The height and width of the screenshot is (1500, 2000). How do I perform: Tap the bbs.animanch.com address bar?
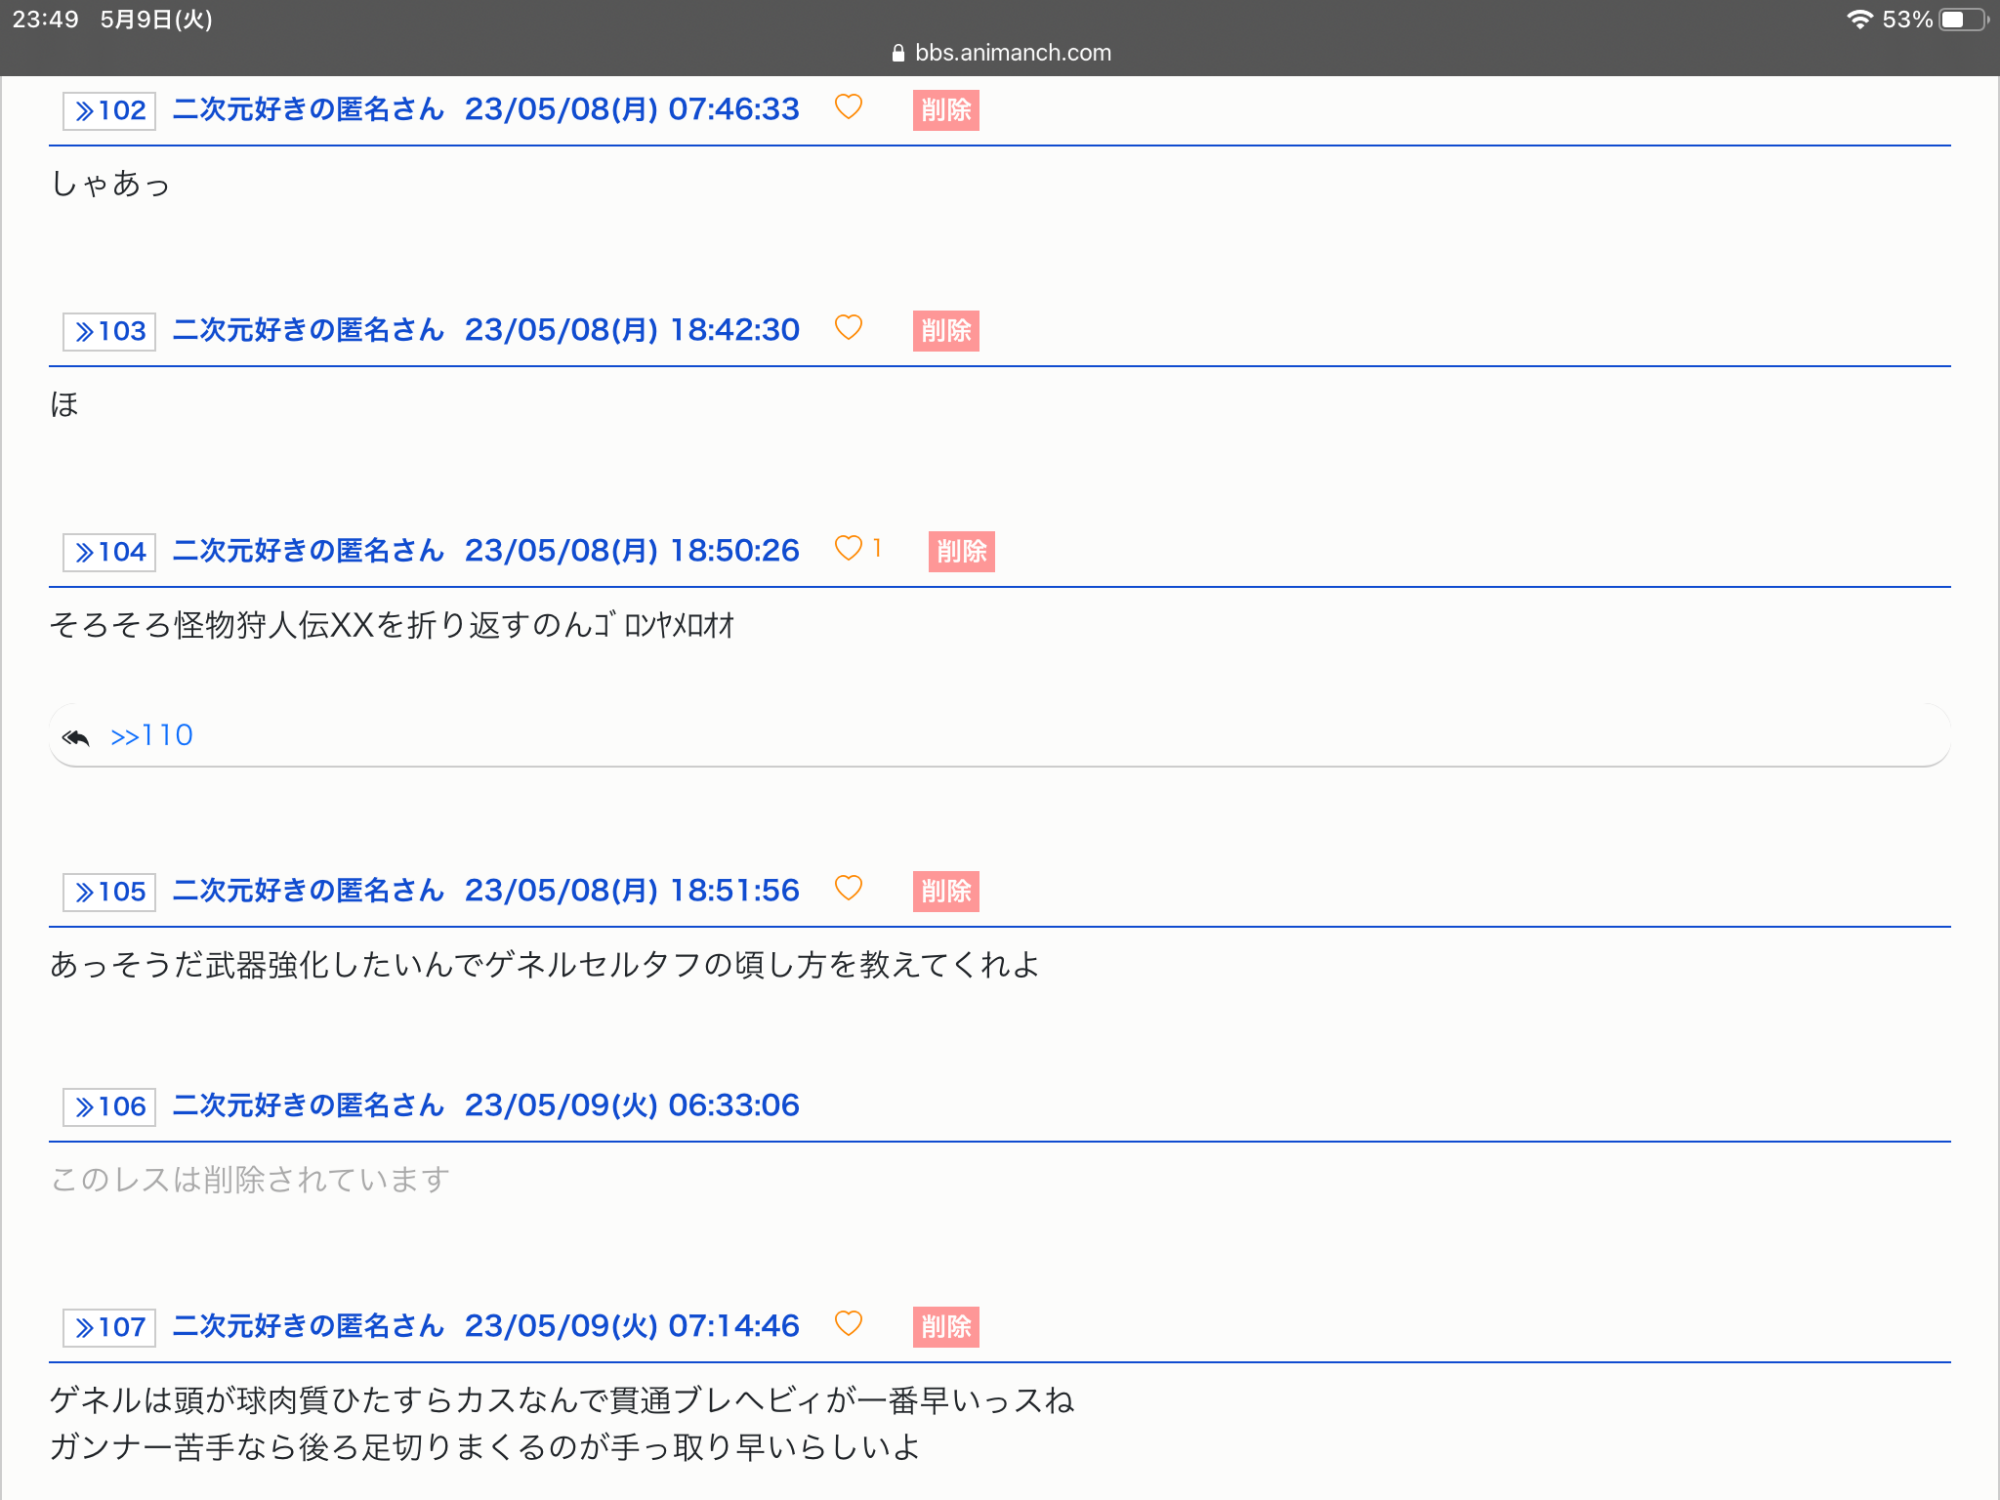[x=1000, y=53]
